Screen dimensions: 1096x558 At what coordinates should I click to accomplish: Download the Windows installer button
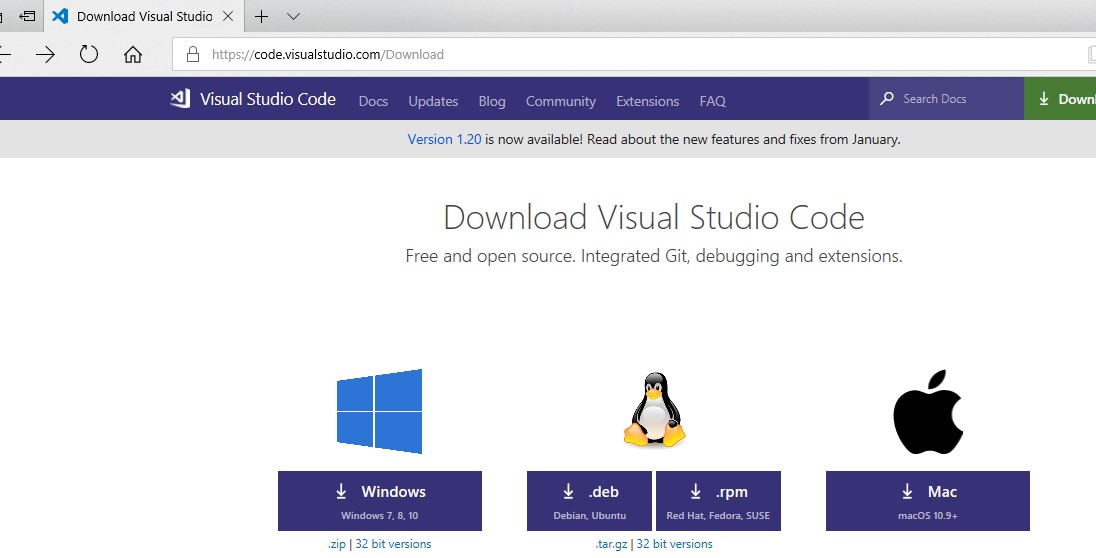[380, 501]
